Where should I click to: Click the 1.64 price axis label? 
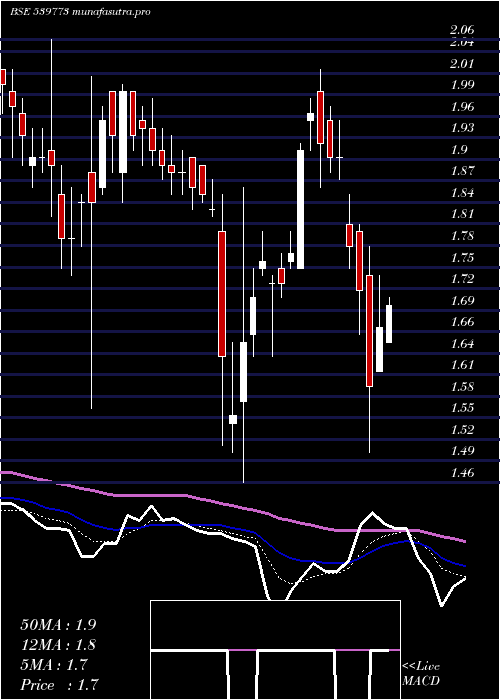pos(462,344)
